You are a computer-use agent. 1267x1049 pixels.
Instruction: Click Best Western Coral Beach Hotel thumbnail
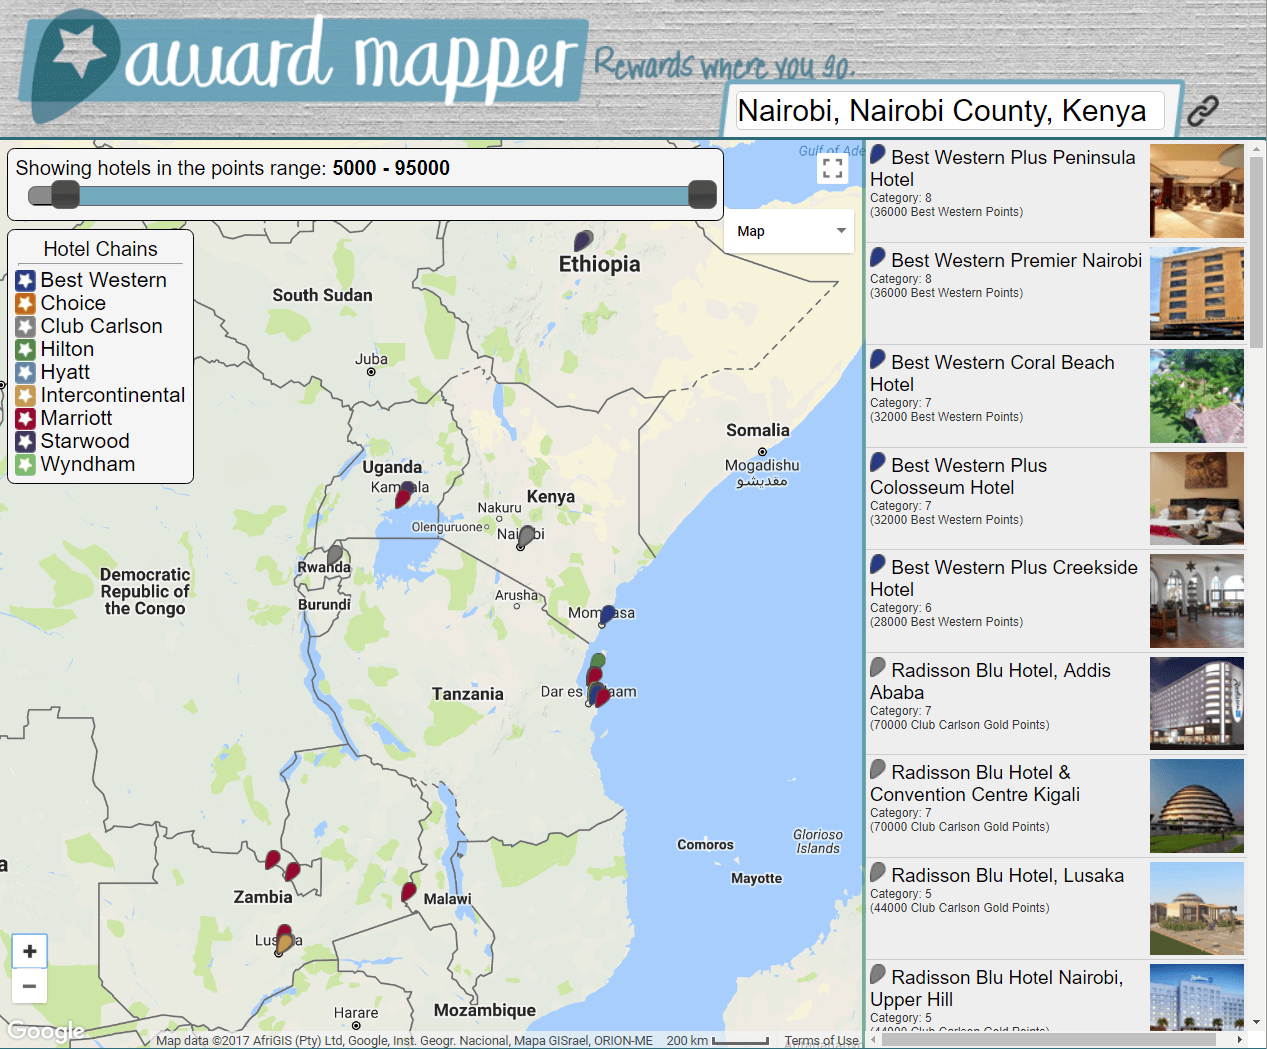pyautogui.click(x=1196, y=396)
